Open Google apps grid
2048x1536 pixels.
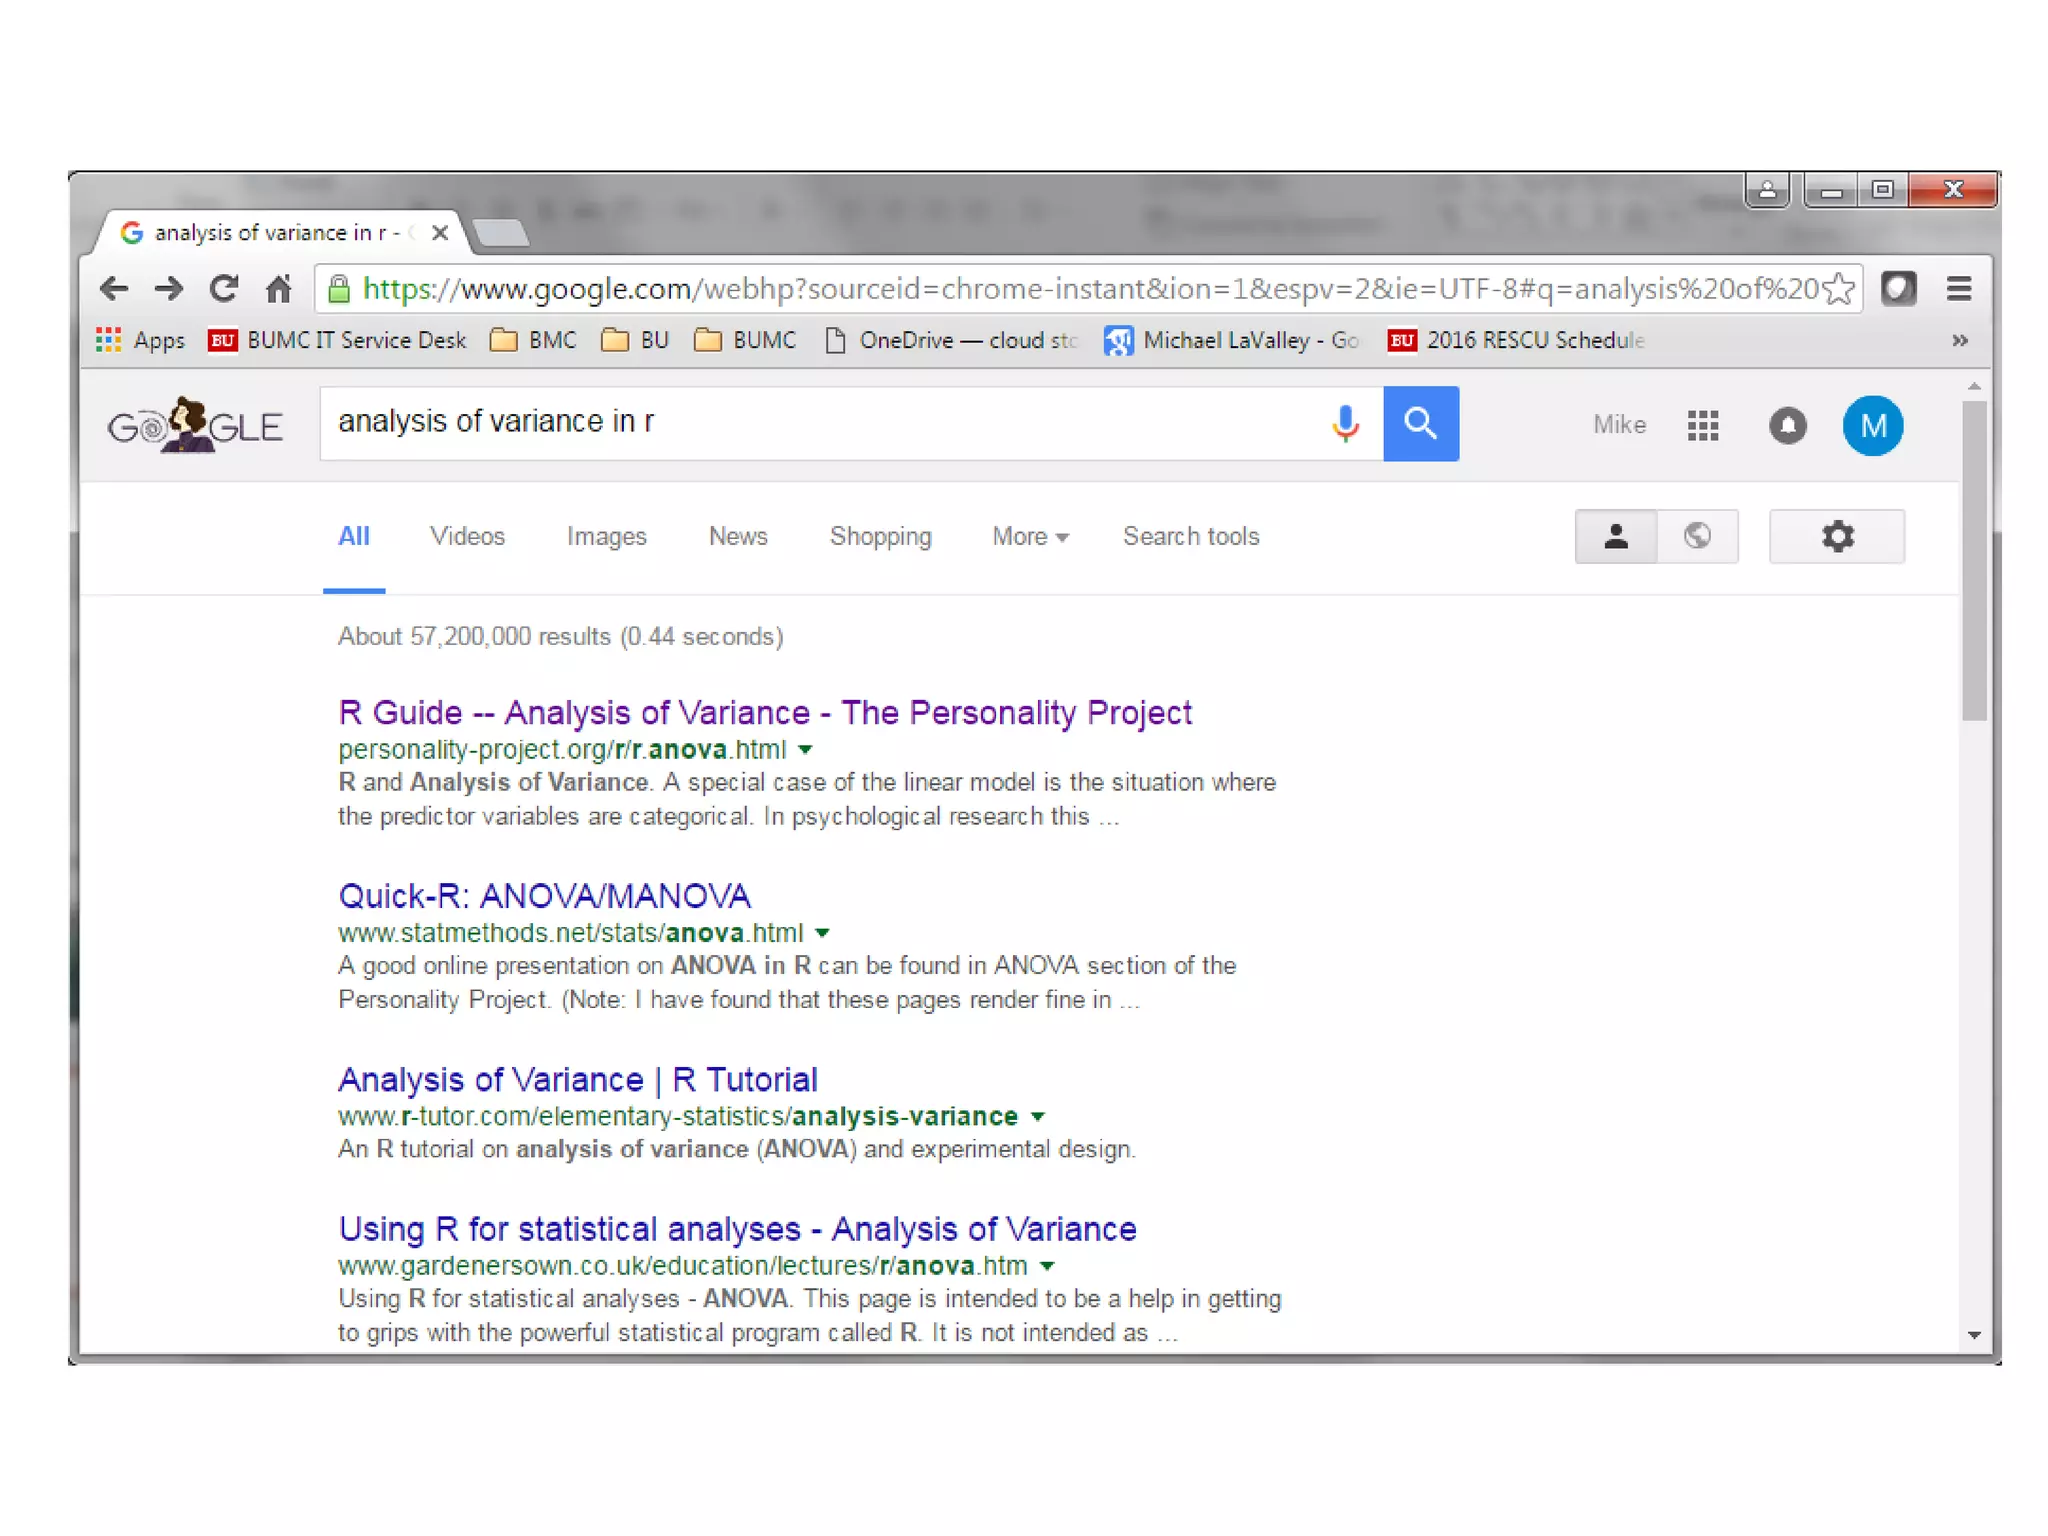(1702, 426)
